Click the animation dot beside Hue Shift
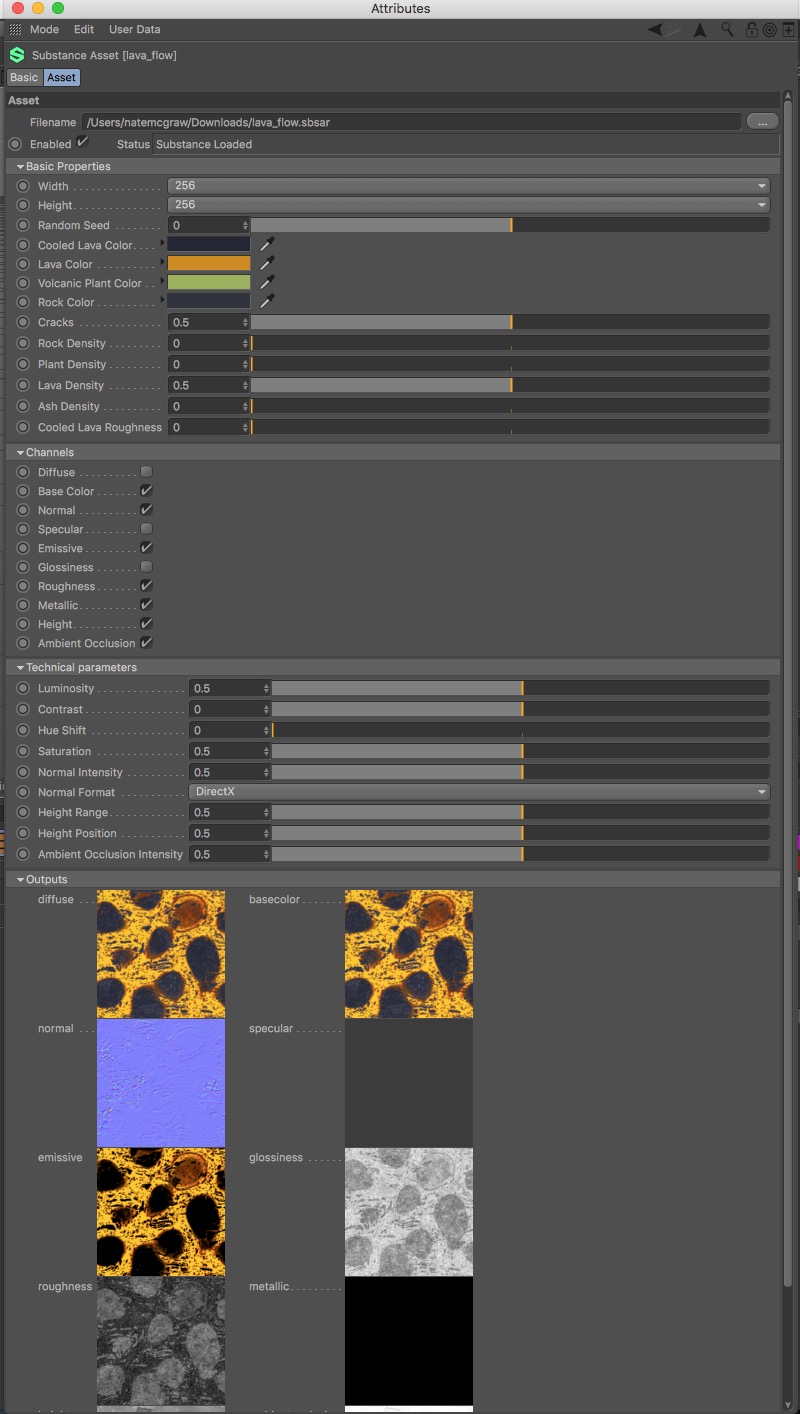 tap(23, 730)
